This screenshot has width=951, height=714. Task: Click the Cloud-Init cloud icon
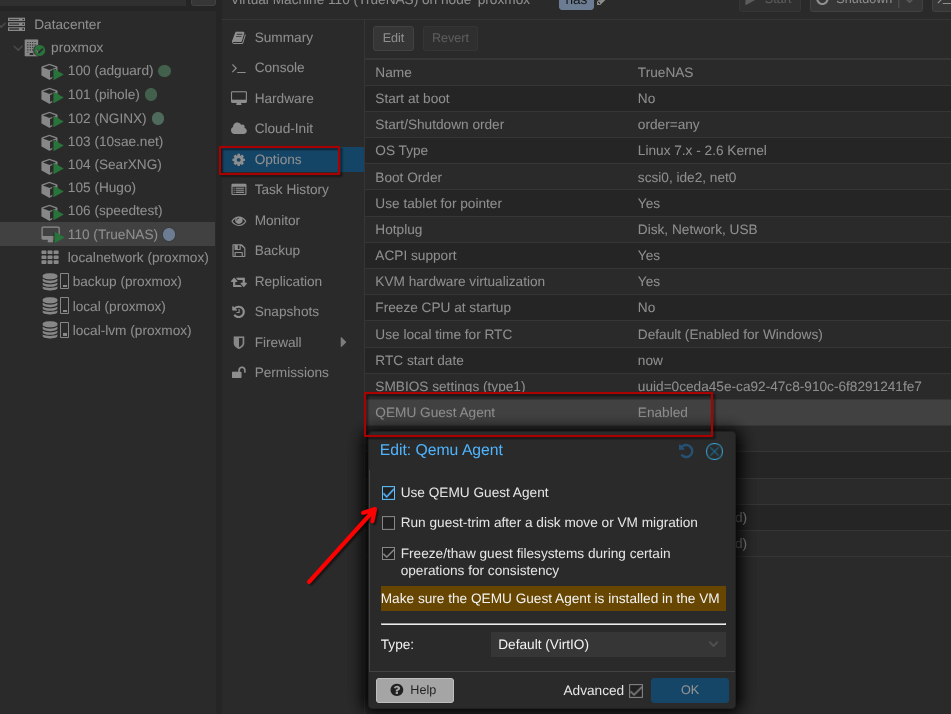point(239,129)
